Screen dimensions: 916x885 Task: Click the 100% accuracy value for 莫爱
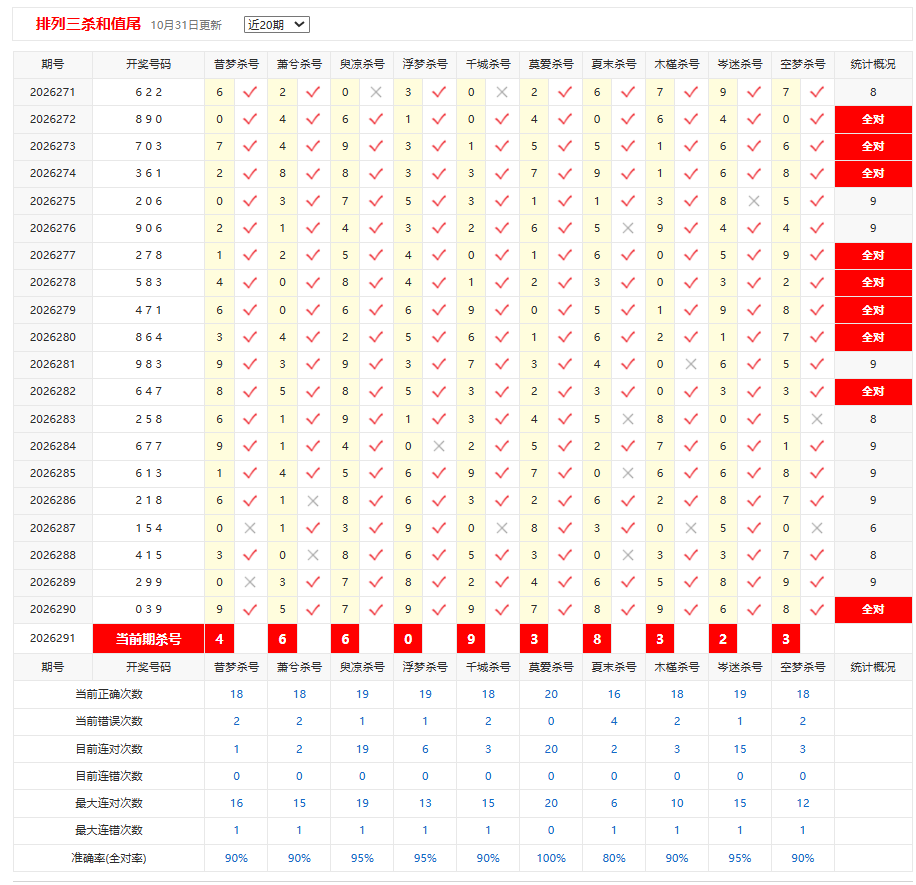tap(551, 858)
